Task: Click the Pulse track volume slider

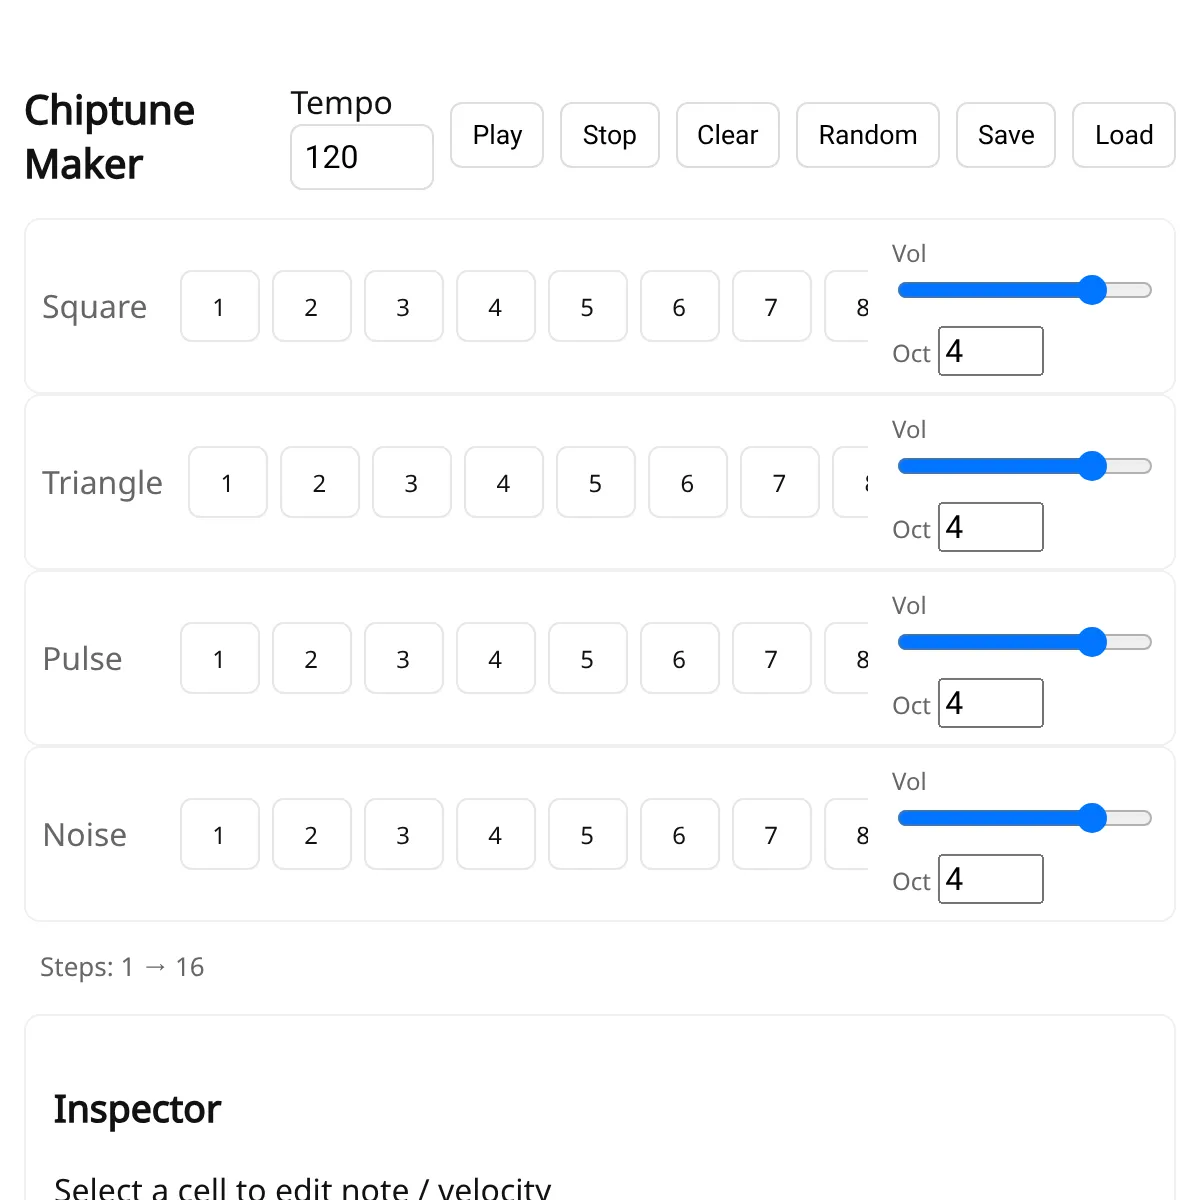Action: pyautogui.click(x=1024, y=642)
